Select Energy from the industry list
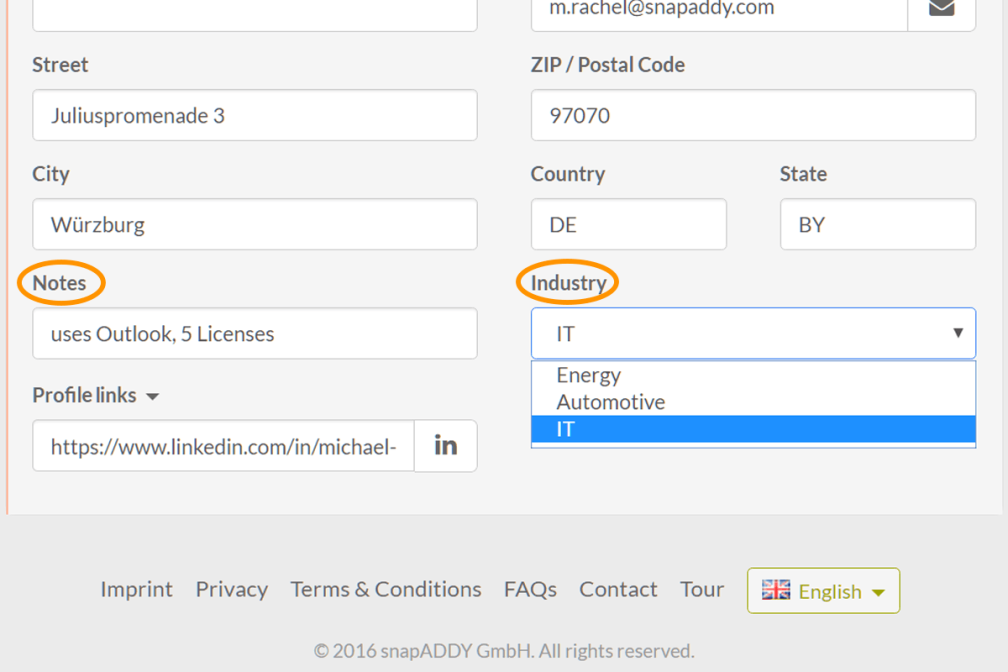The height and width of the screenshot is (672, 1008). click(x=589, y=375)
